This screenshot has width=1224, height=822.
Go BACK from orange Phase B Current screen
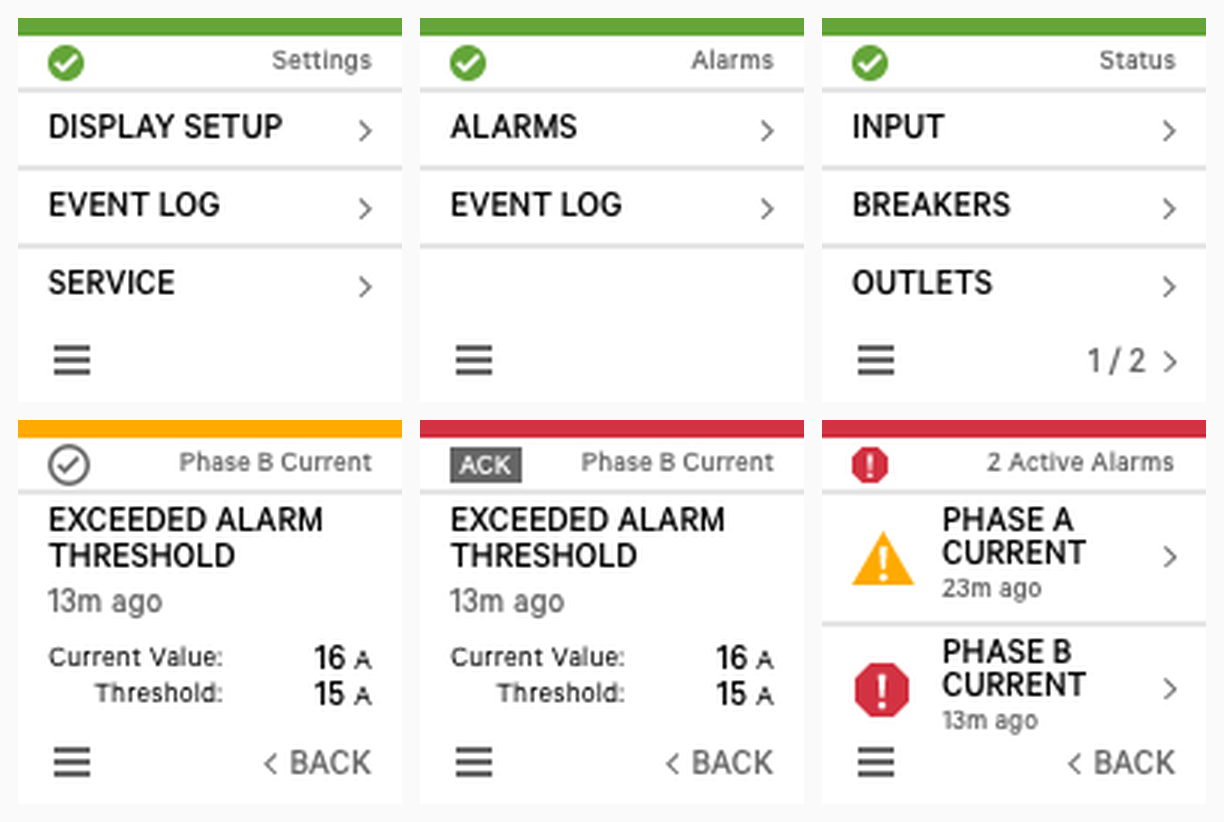tap(317, 763)
